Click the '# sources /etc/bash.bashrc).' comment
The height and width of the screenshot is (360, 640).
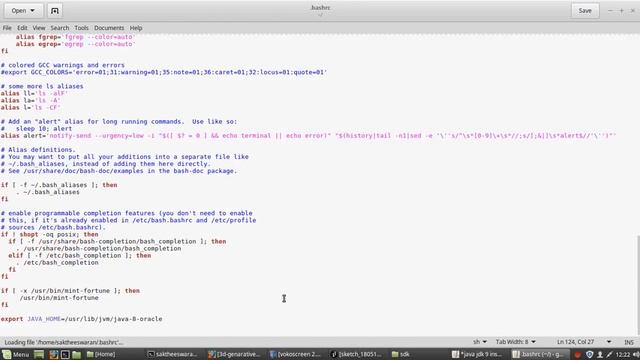point(53,227)
